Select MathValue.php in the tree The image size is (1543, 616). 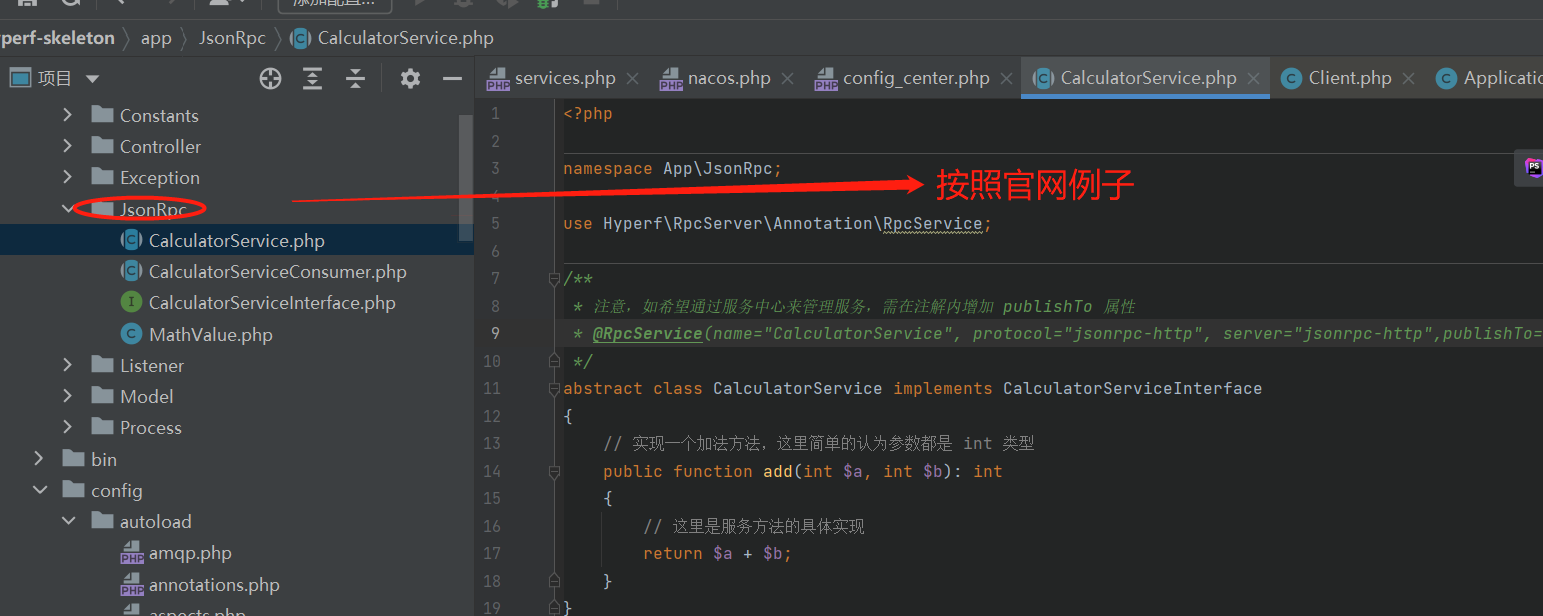[210, 334]
